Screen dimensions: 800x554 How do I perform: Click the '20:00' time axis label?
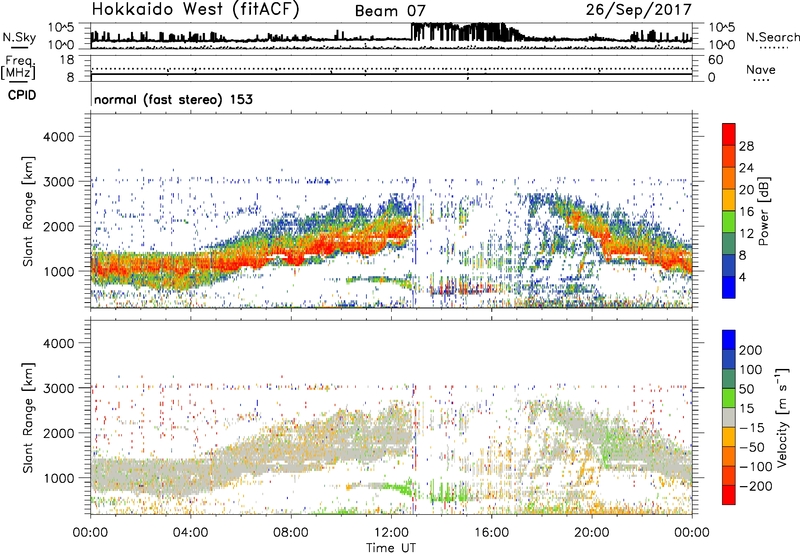tap(592, 533)
